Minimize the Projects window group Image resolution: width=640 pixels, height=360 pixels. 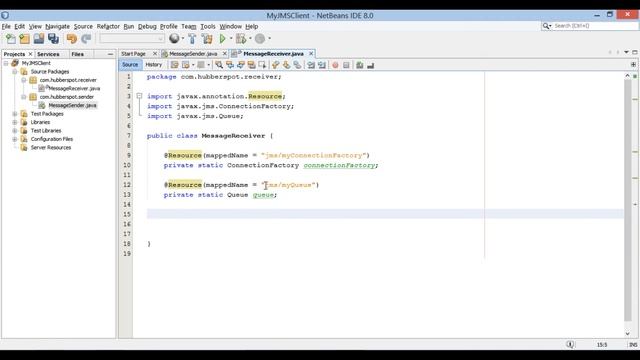[110, 54]
